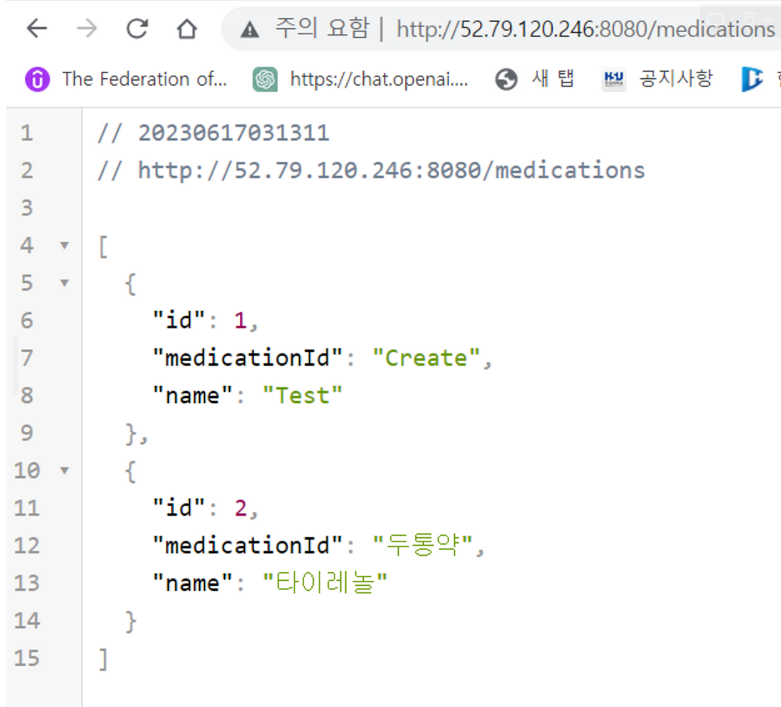
Task: Click the KU icon beside 공지사항
Action: 614,79
